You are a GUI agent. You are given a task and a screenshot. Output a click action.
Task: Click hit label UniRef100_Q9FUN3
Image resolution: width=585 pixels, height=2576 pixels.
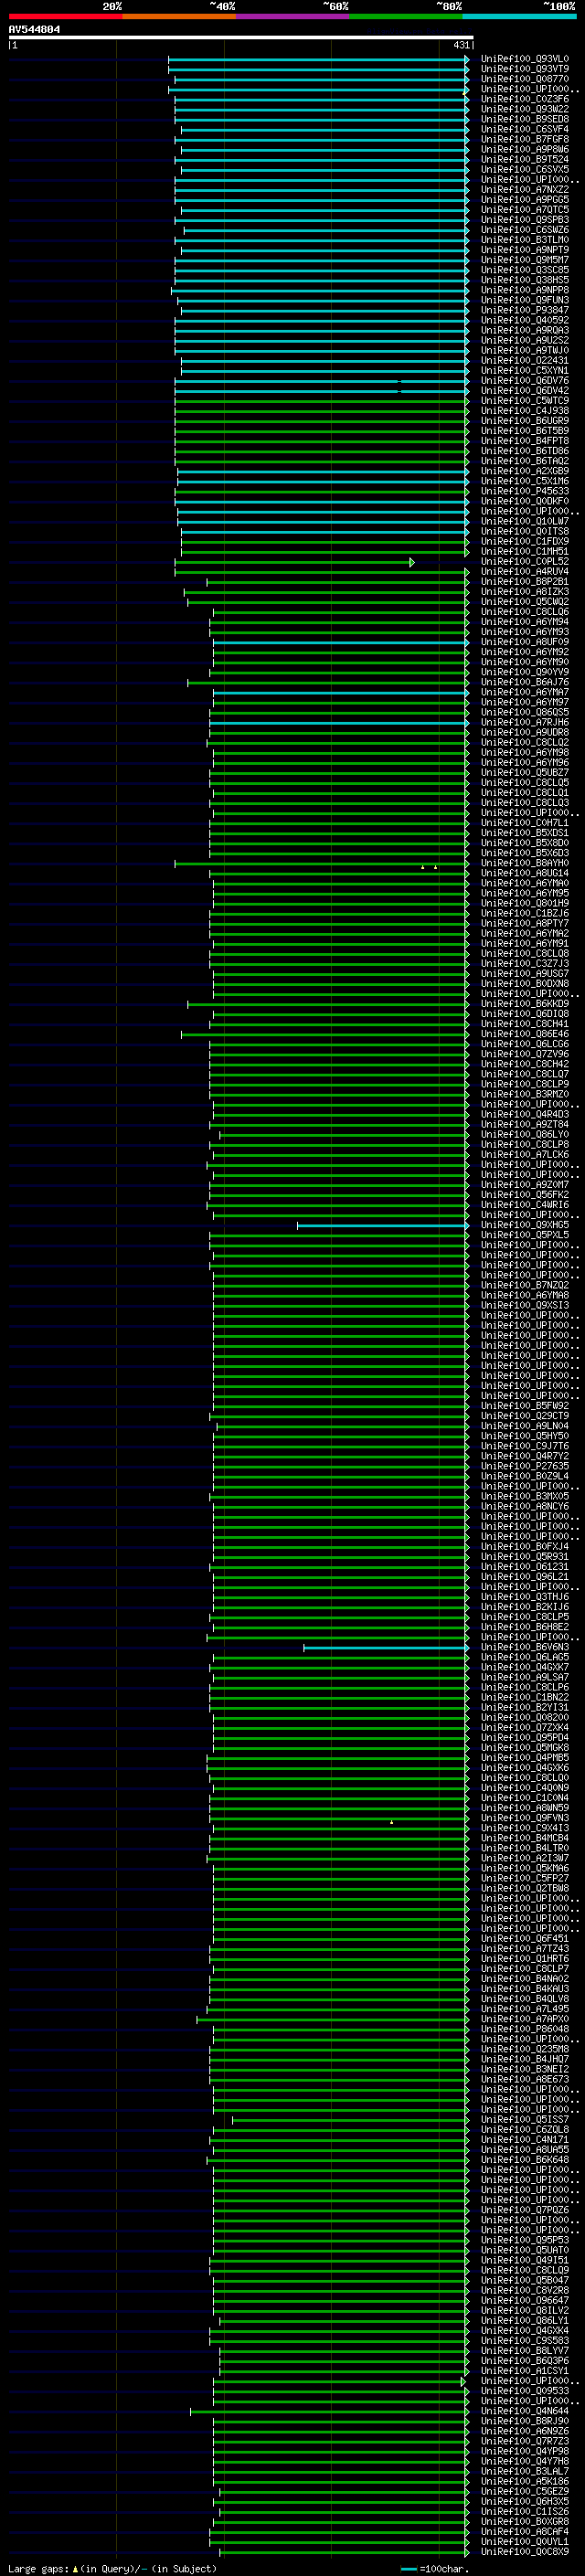coord(524,300)
